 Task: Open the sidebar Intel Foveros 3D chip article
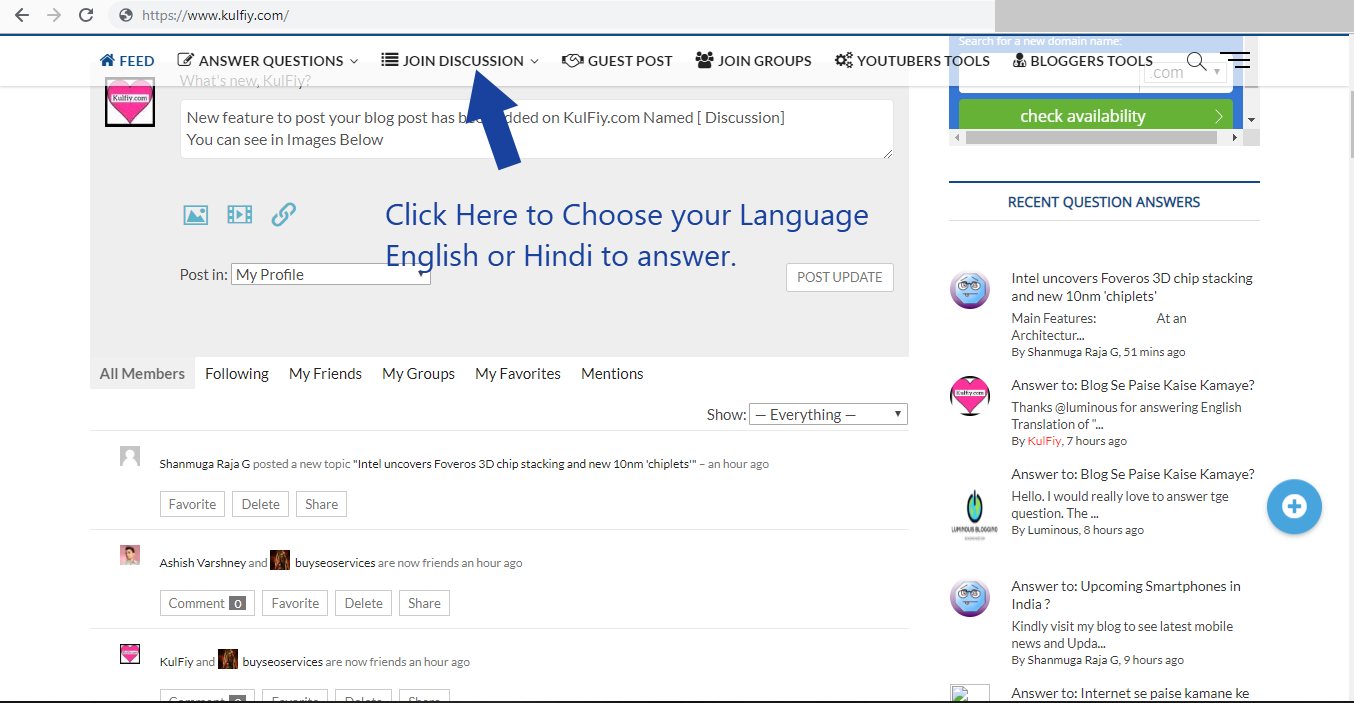pos(1132,287)
